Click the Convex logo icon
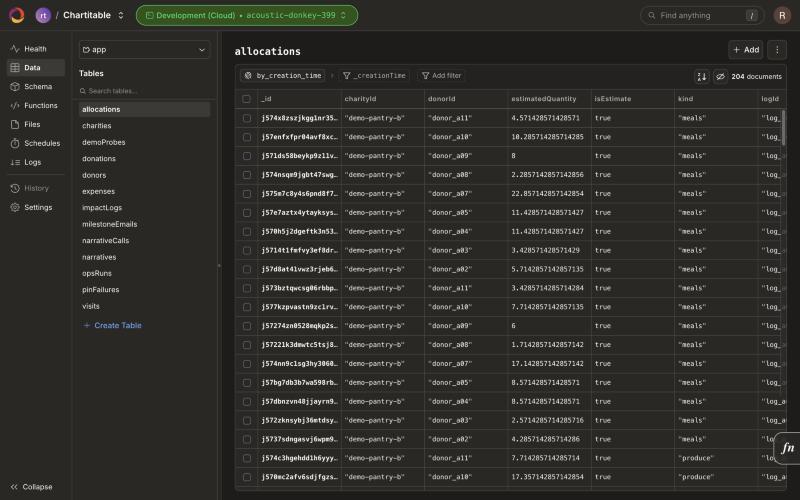This screenshot has width=800, height=500. (x=16, y=15)
